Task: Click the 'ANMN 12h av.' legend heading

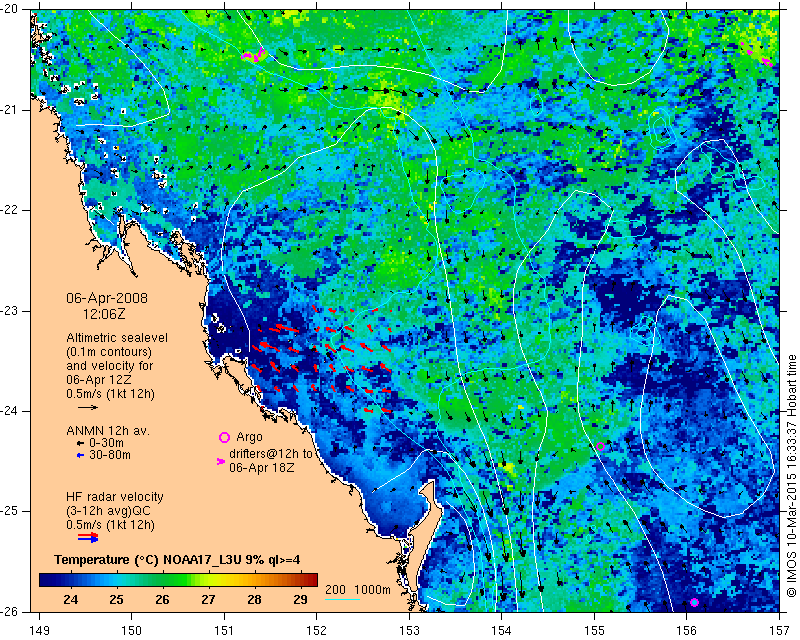Action: (x=108, y=431)
